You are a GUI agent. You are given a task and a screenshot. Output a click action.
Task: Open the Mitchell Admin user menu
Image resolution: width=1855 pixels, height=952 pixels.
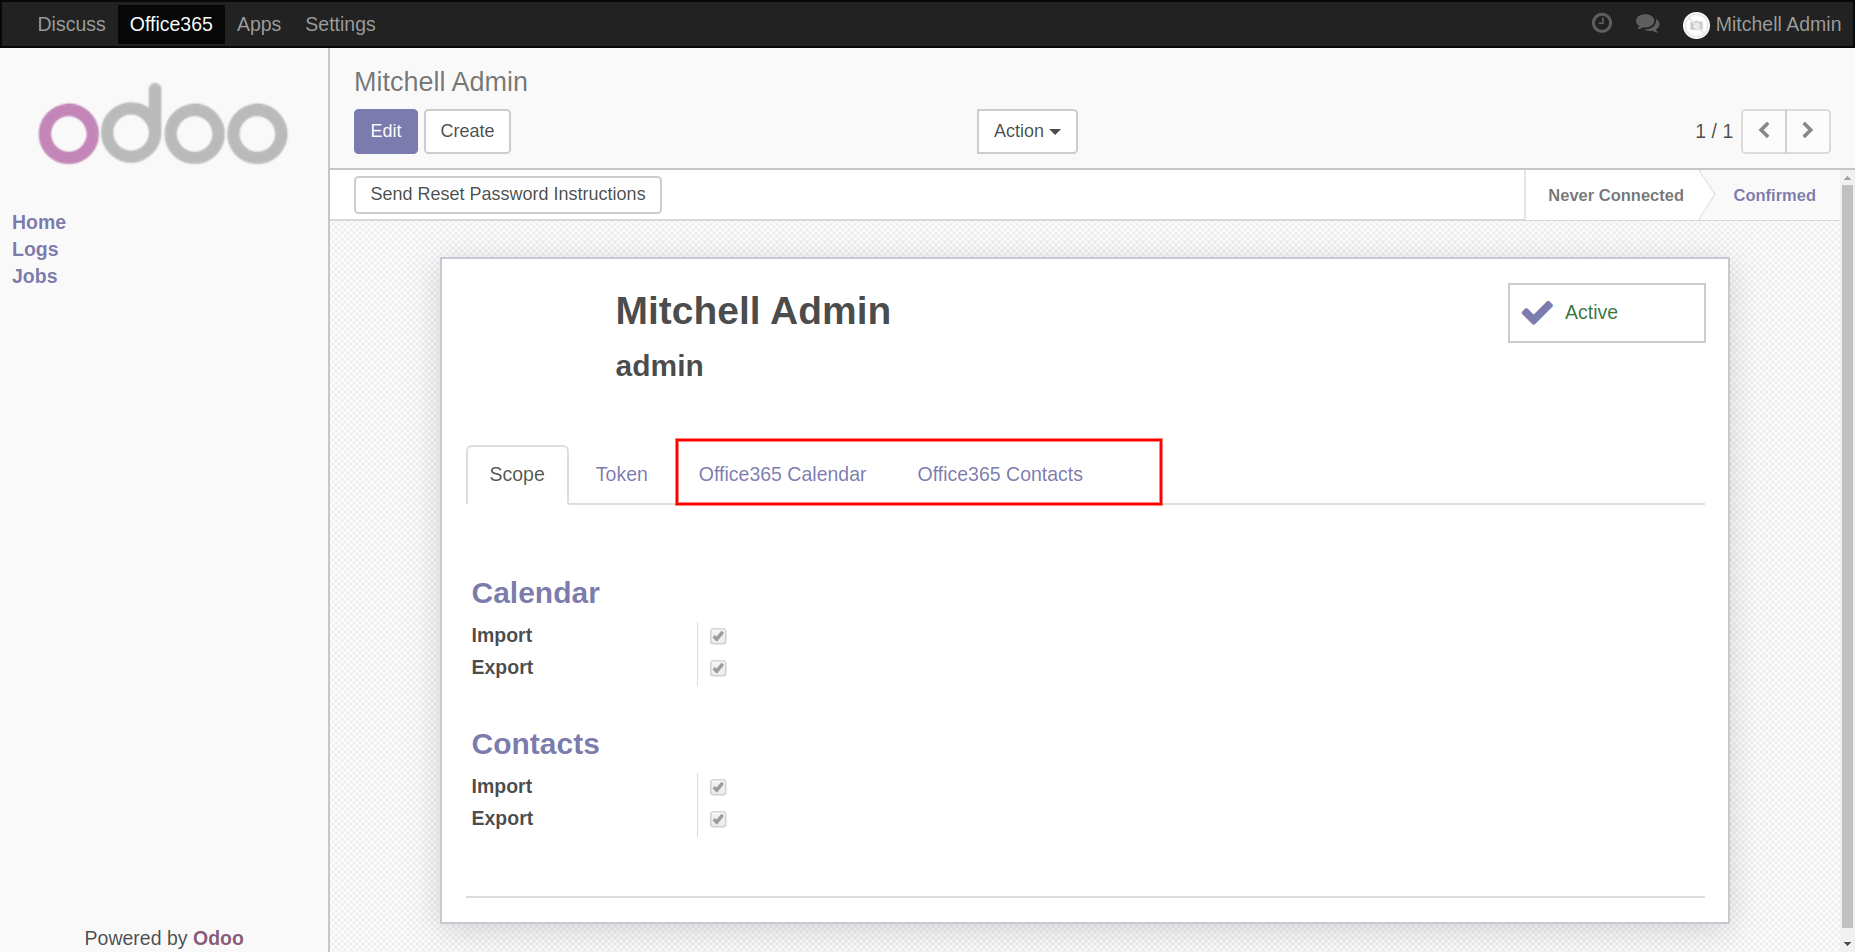pos(1777,24)
